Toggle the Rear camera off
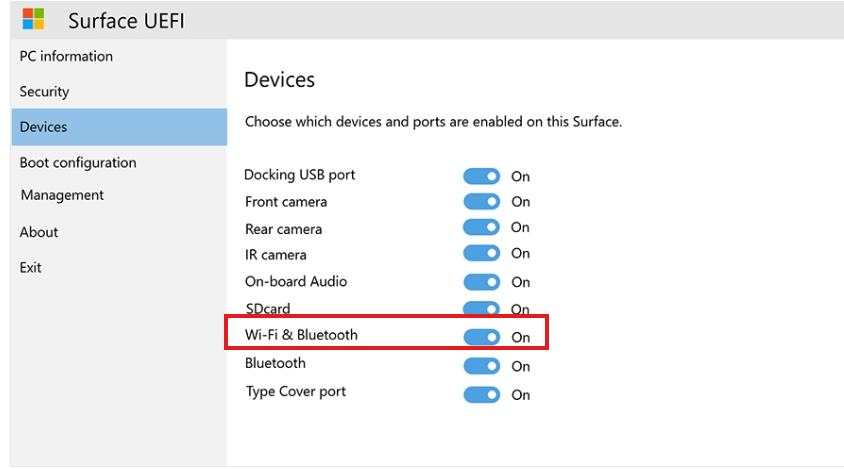Image resolution: width=844 pixels, height=469 pixels. click(481, 228)
